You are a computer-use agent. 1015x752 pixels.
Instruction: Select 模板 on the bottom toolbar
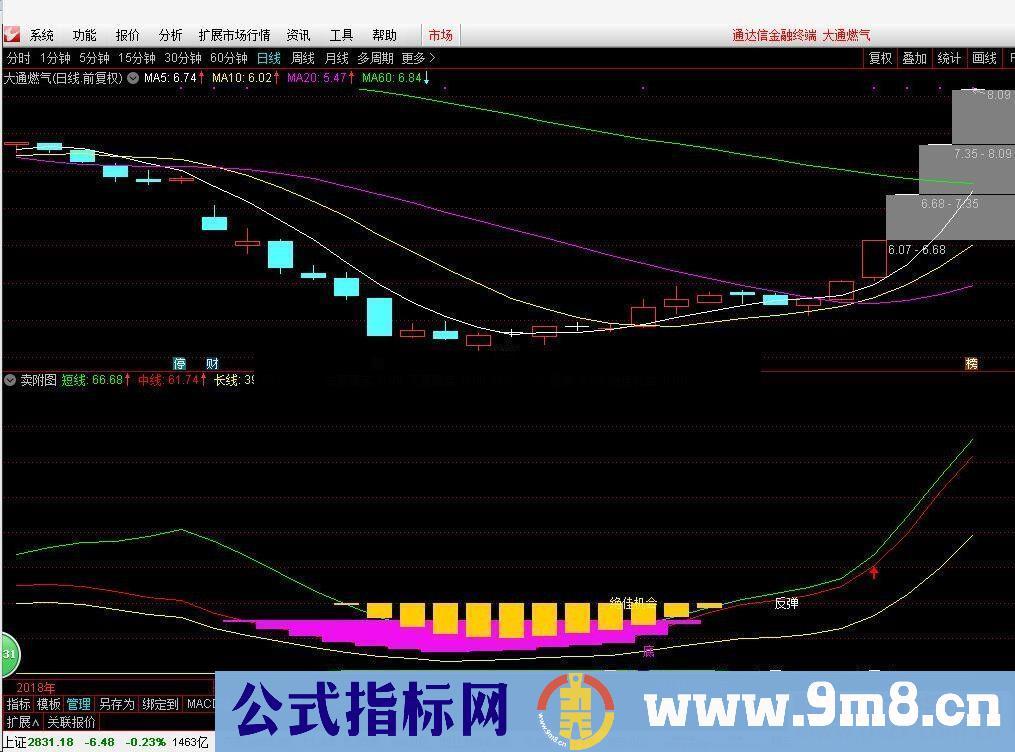click(49, 703)
